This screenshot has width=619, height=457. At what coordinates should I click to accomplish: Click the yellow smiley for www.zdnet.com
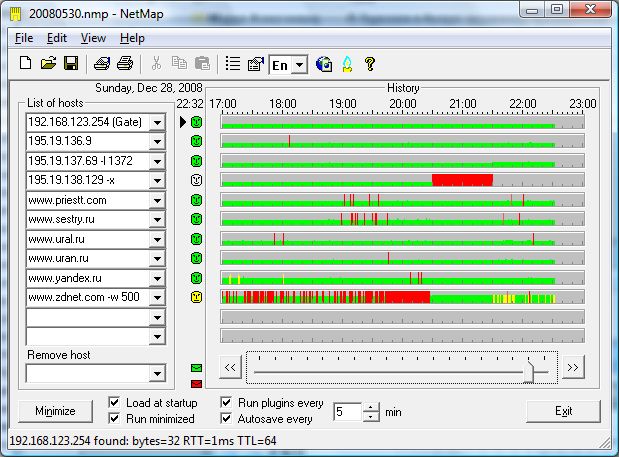(196, 297)
